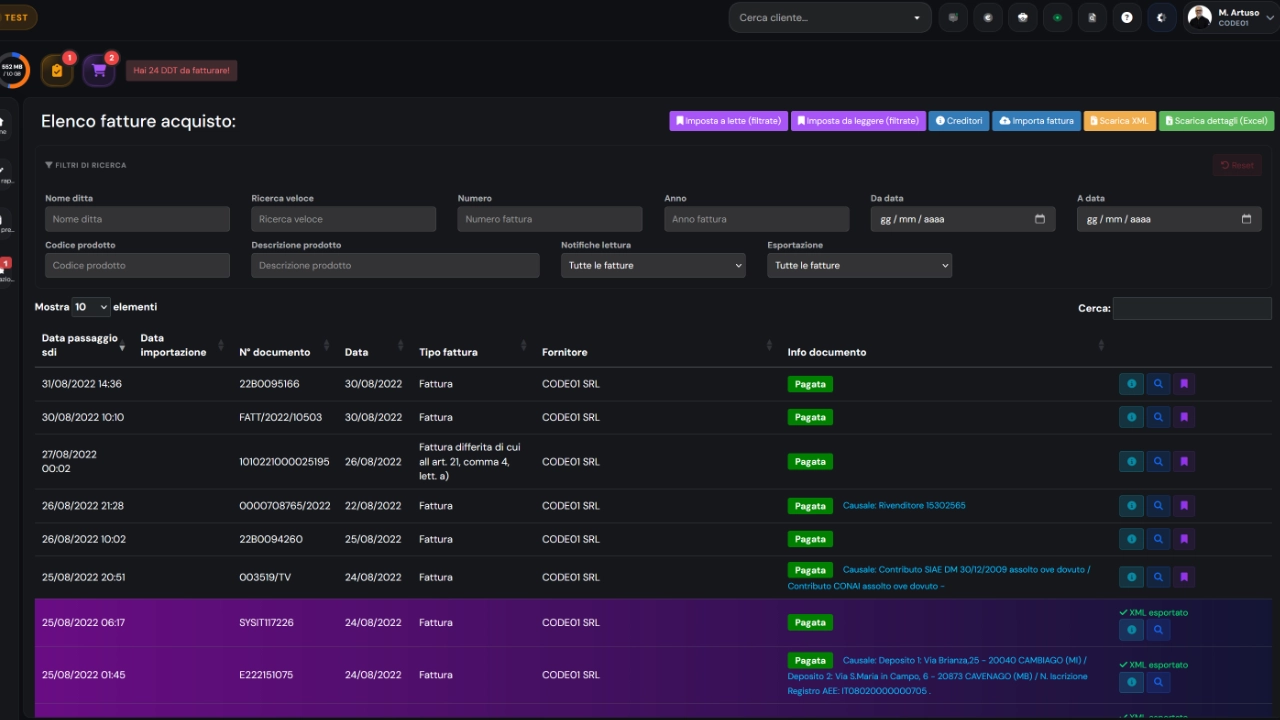Focus the Codice prodotto input field

pyautogui.click(x=137, y=265)
